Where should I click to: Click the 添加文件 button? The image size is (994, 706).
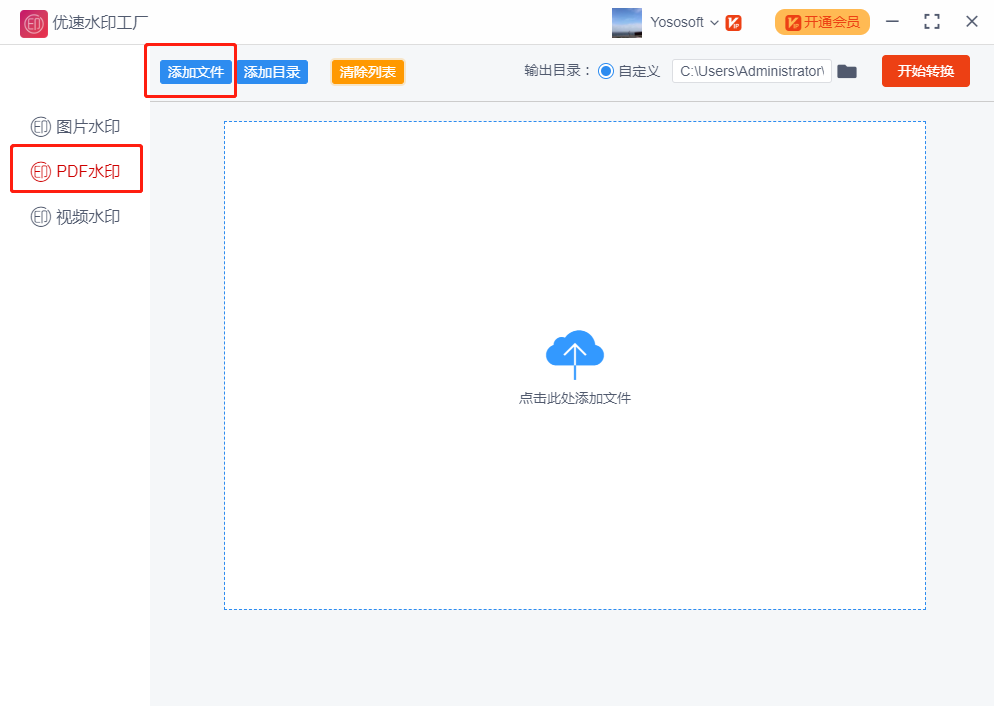[x=196, y=72]
